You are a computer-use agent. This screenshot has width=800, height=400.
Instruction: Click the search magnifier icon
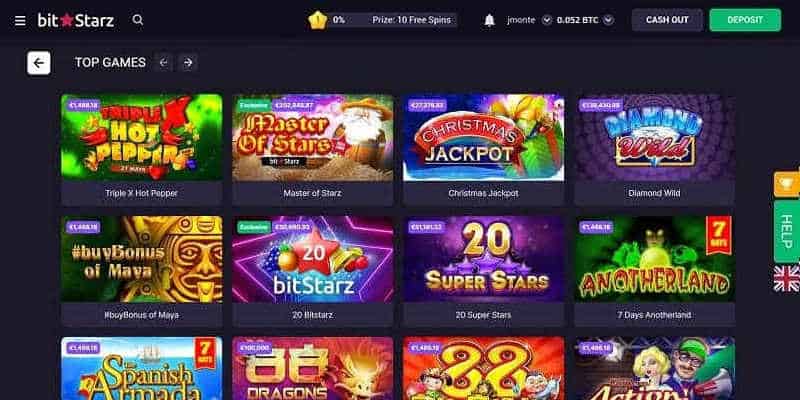pos(138,20)
